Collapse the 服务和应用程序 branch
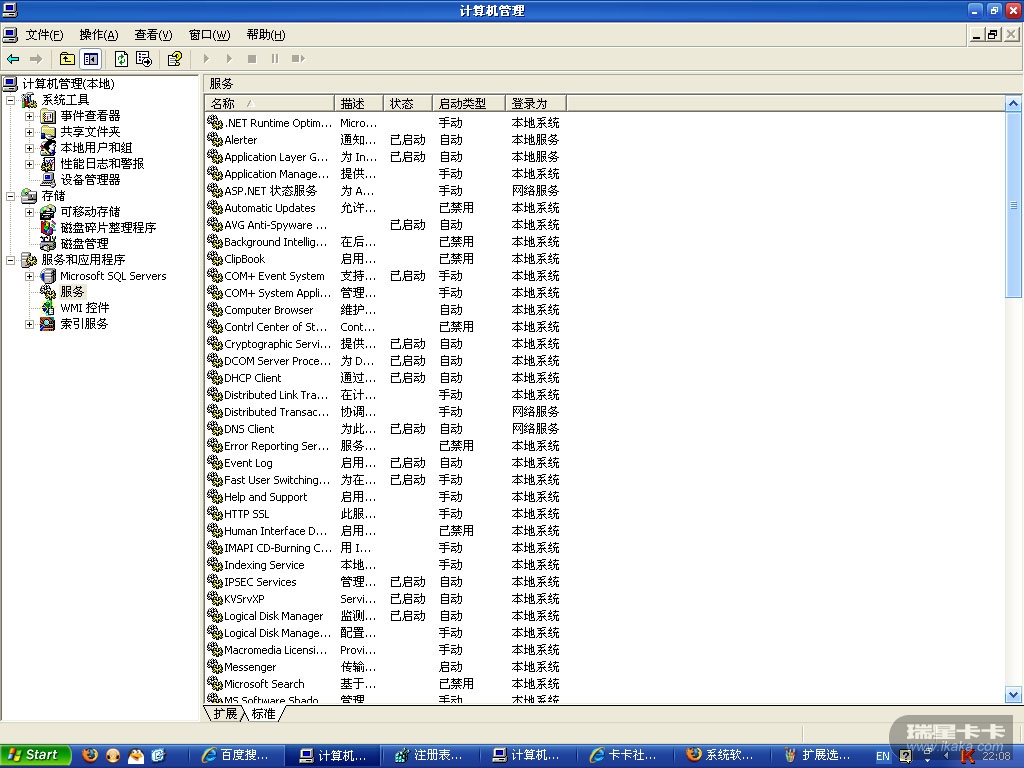Screen dimensions: 1024x768 [10, 260]
